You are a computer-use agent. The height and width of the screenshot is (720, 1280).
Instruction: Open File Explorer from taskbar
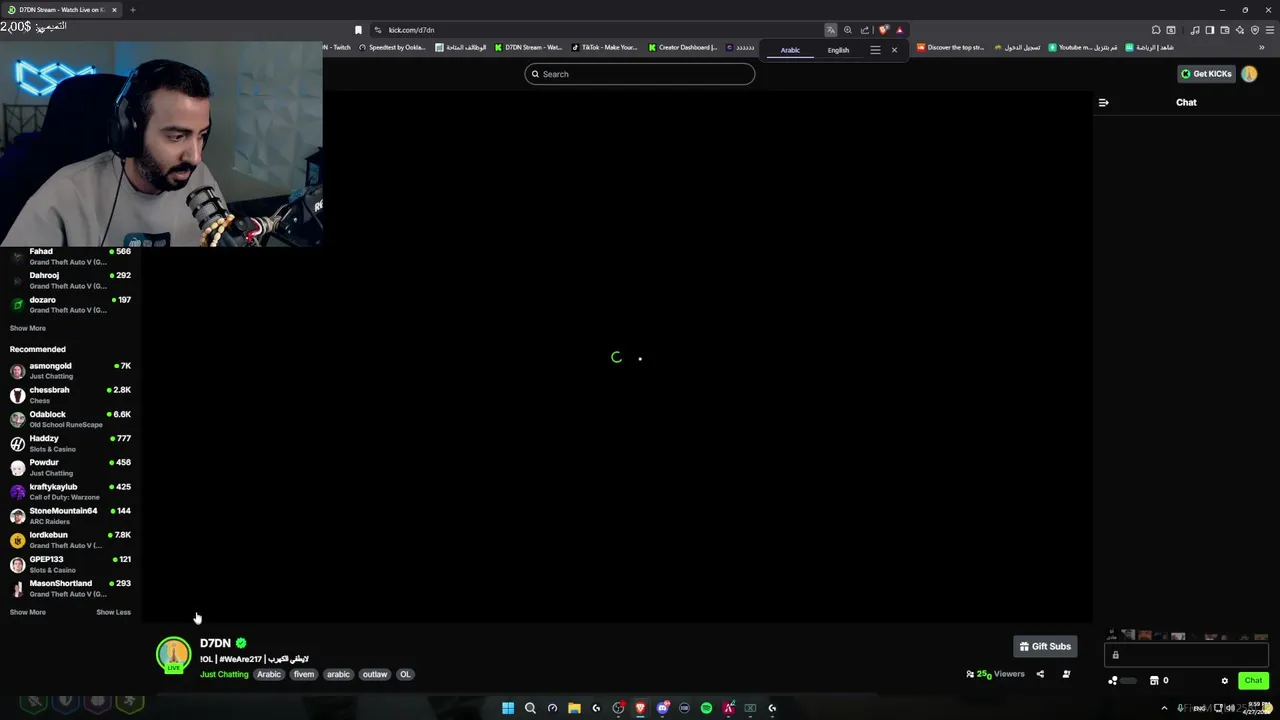coord(574,708)
